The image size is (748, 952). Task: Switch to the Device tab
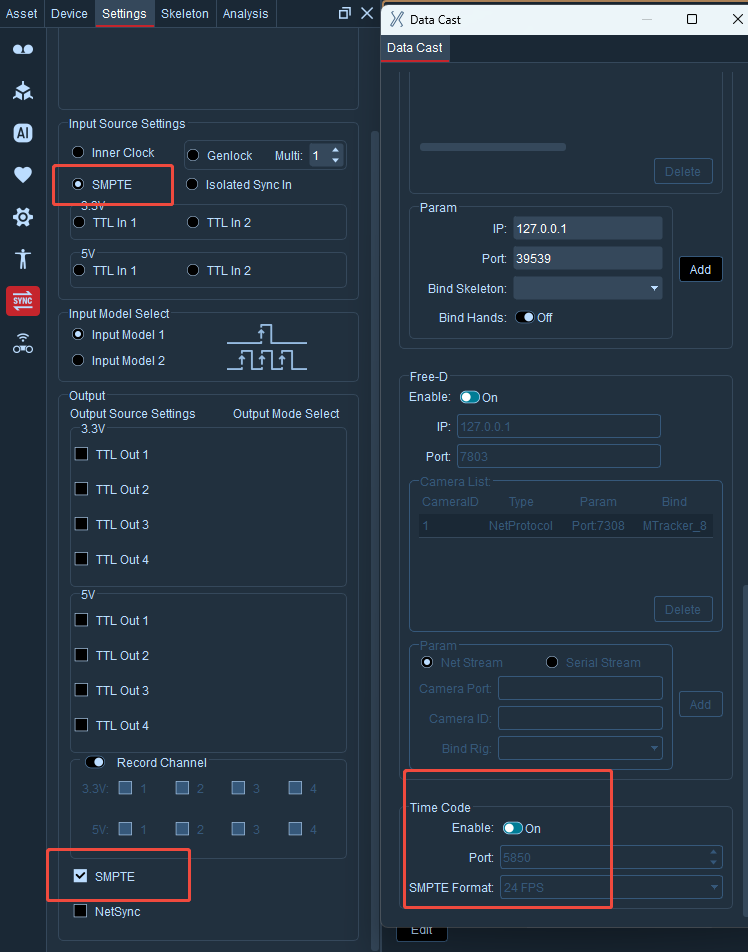point(69,13)
